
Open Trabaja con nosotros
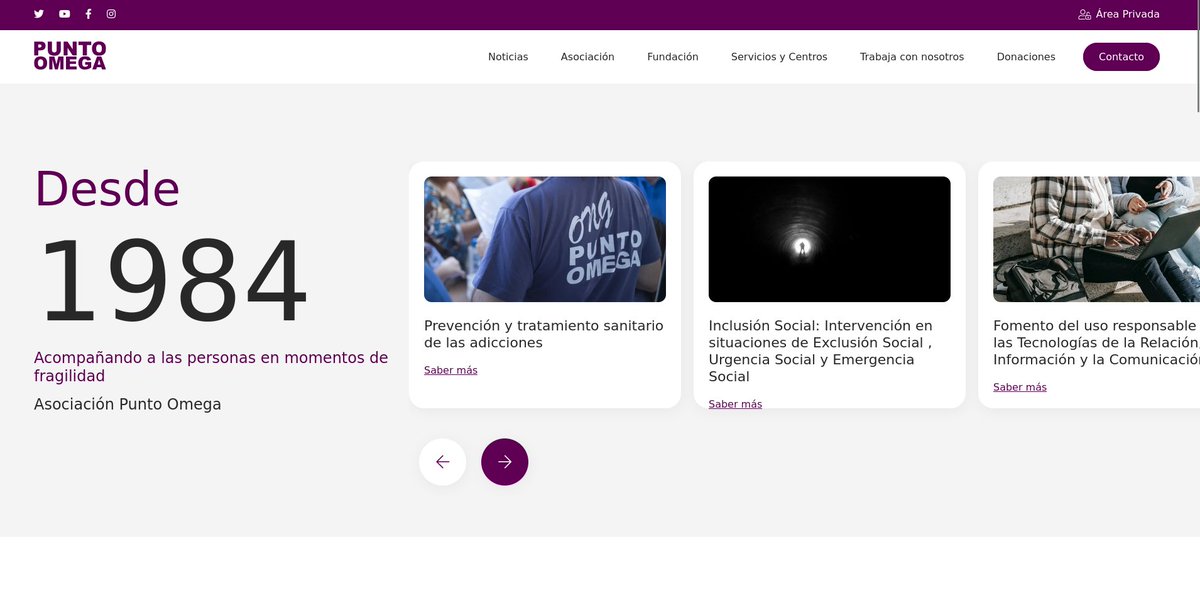(x=912, y=57)
